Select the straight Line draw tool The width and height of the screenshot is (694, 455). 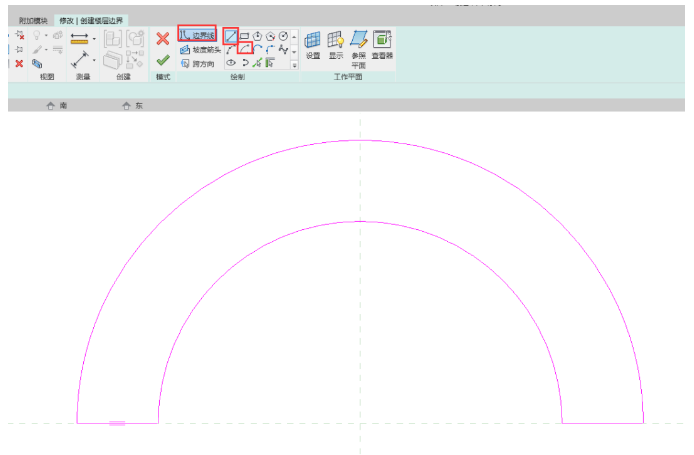pyautogui.click(x=231, y=35)
